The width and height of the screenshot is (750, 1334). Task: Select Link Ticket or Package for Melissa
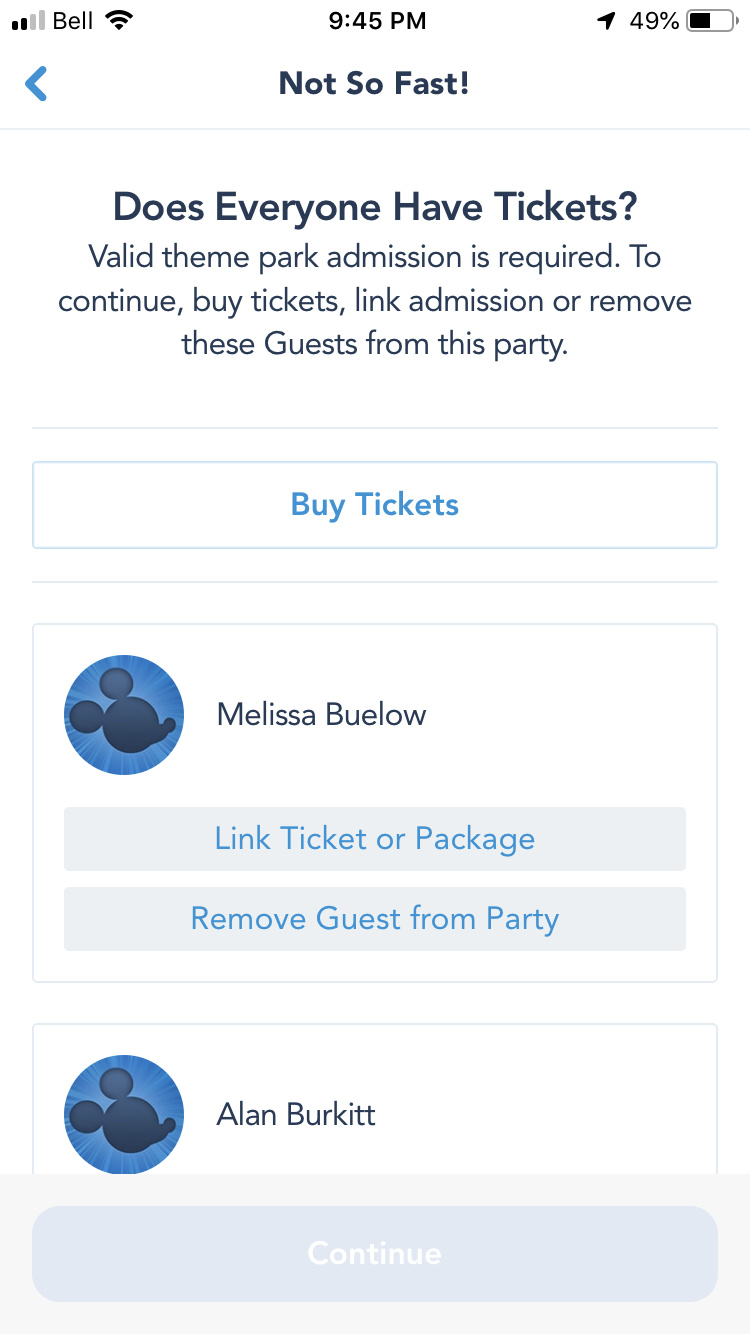[x=375, y=839]
